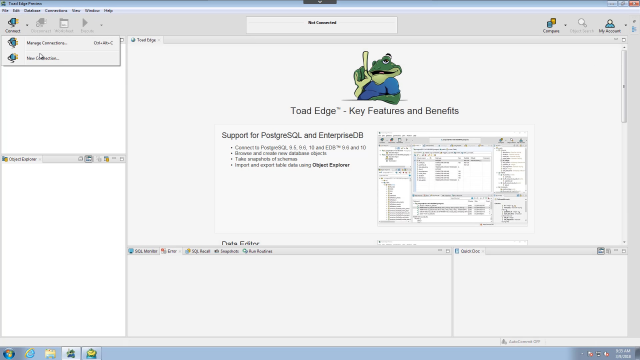Image resolution: width=640 pixels, height=360 pixels.
Task: Click Support for PostgreSQL and EnterpriseDB heading
Action: point(292,135)
